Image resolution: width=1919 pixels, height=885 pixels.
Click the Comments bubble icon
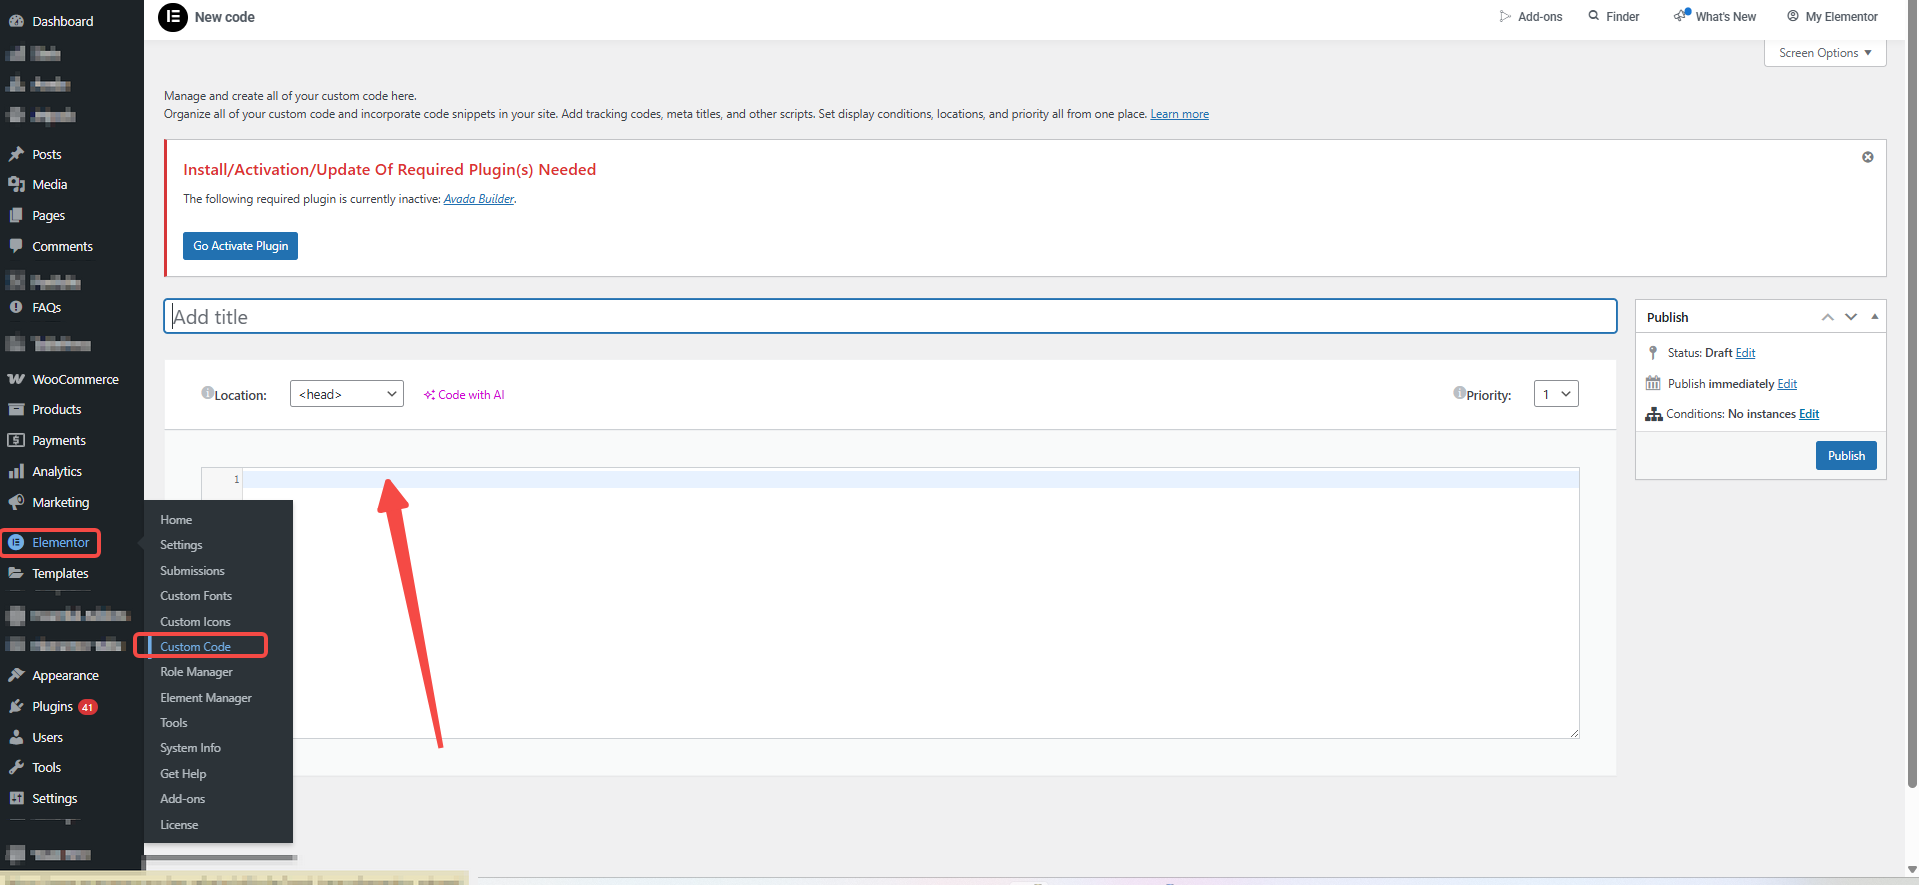point(16,246)
